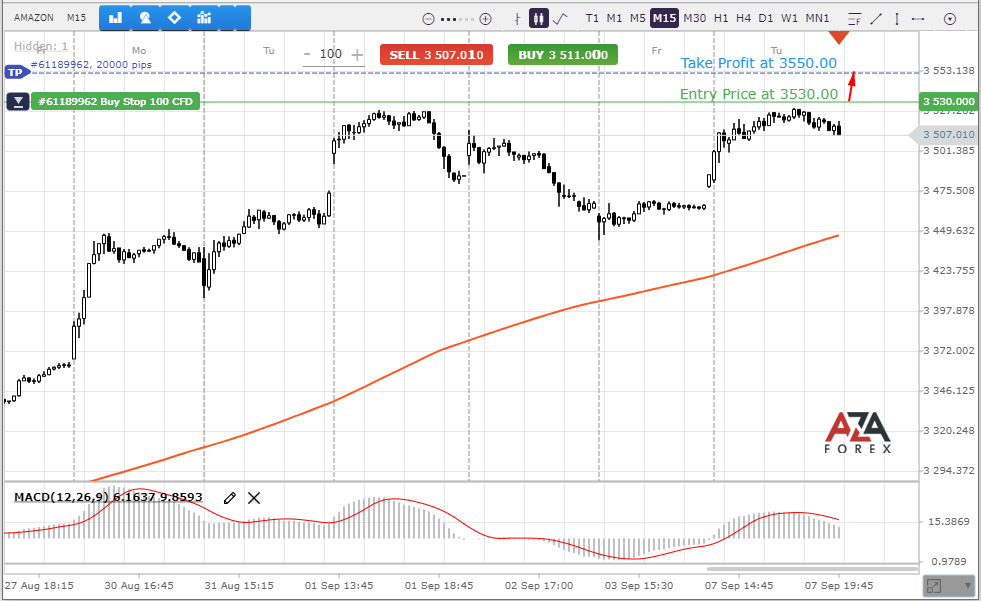Click the 01 Sep 13:45 time label
The width and height of the screenshot is (981, 601).
pyautogui.click(x=339, y=586)
